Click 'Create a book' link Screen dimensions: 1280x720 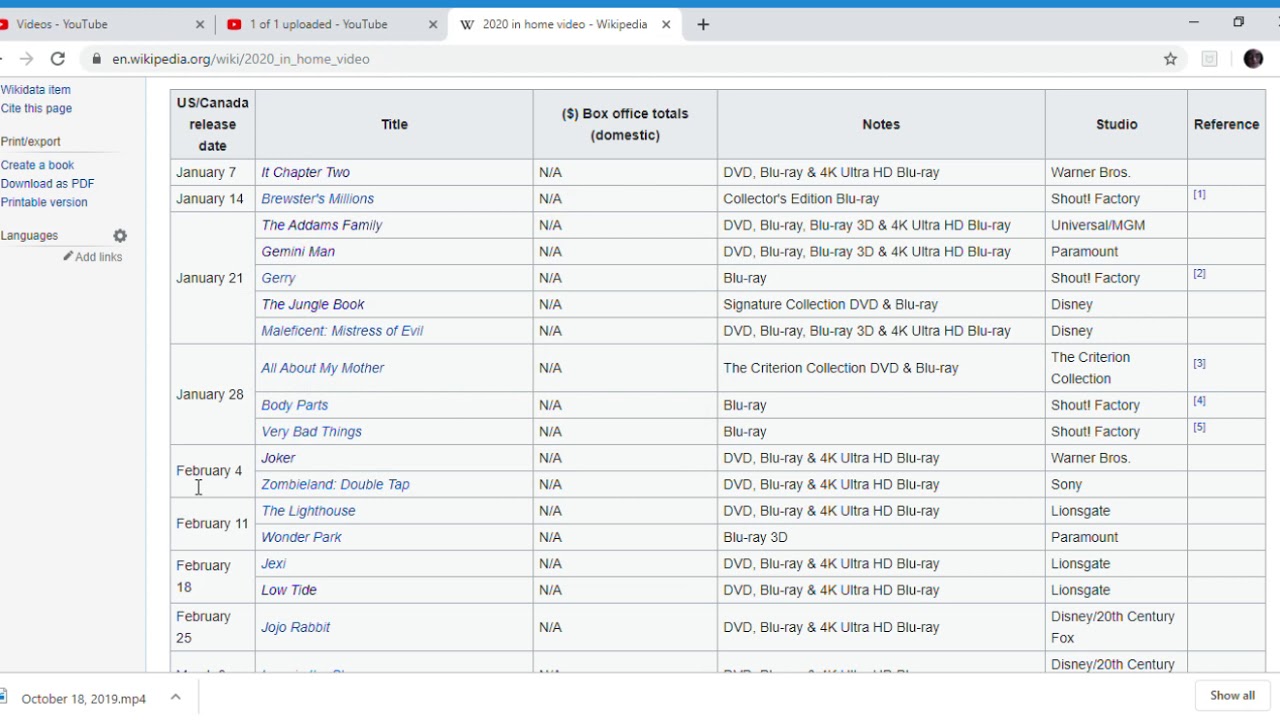click(37, 165)
